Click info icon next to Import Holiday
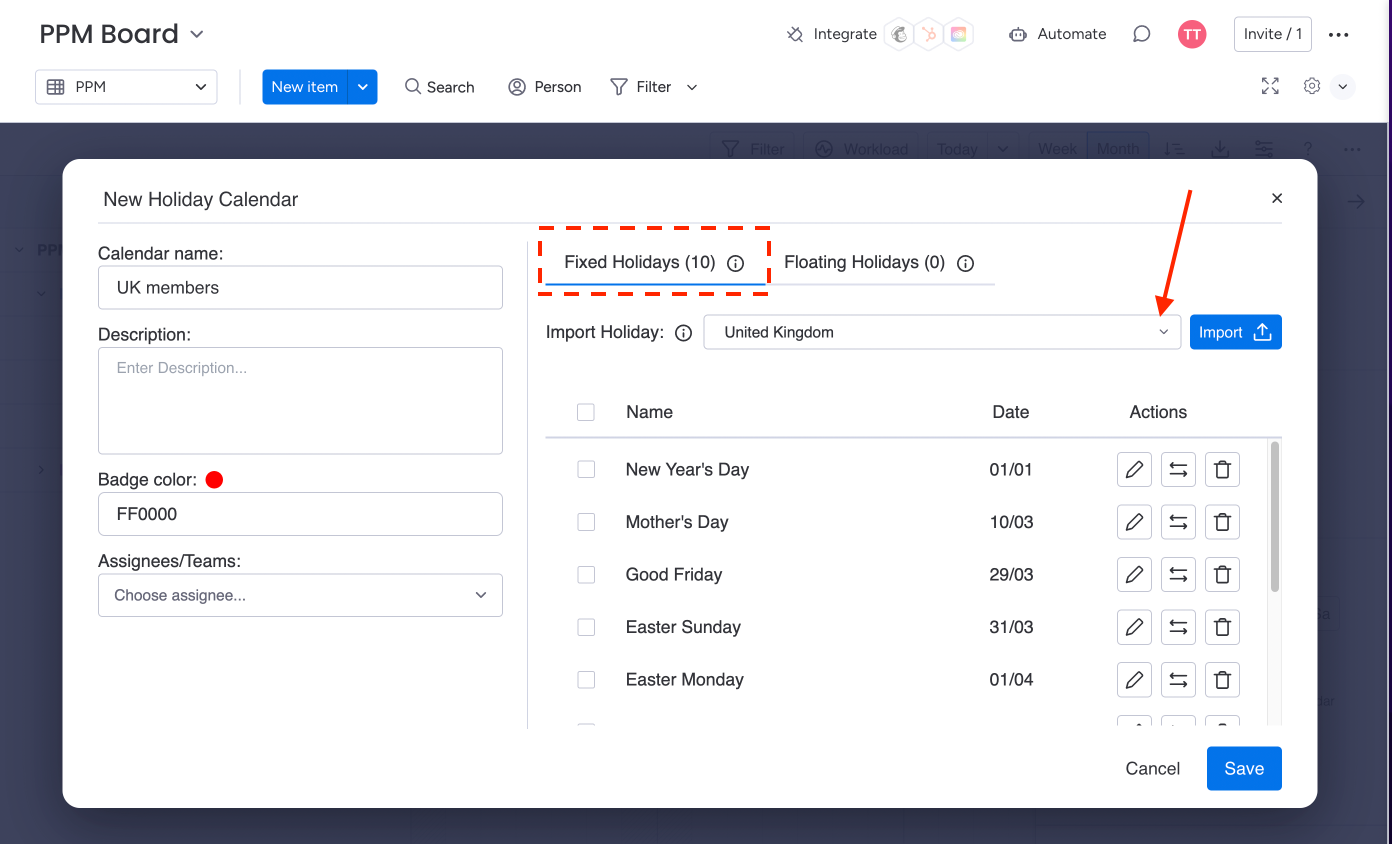Screen dimensions: 1392x844 pyautogui.click(x=684, y=333)
